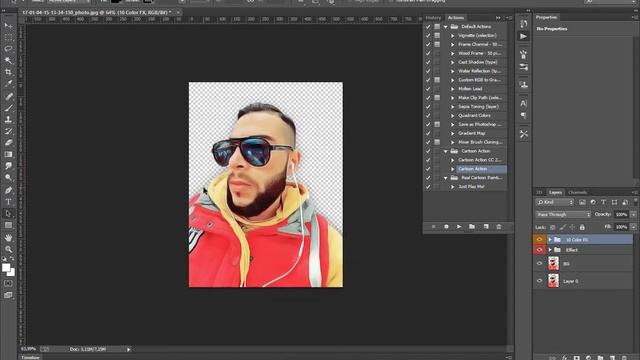Select the Clone Stamp tool
This screenshot has height=360, width=640.
click(x=8, y=120)
